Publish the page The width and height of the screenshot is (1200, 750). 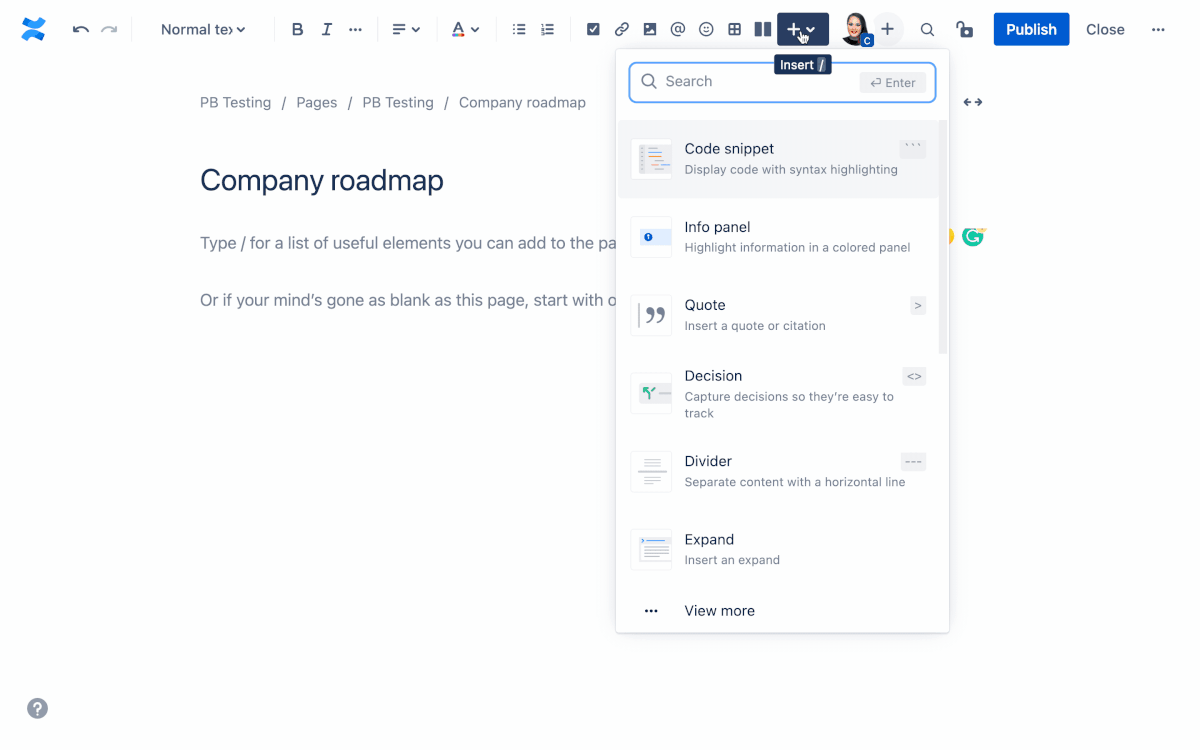(1031, 30)
